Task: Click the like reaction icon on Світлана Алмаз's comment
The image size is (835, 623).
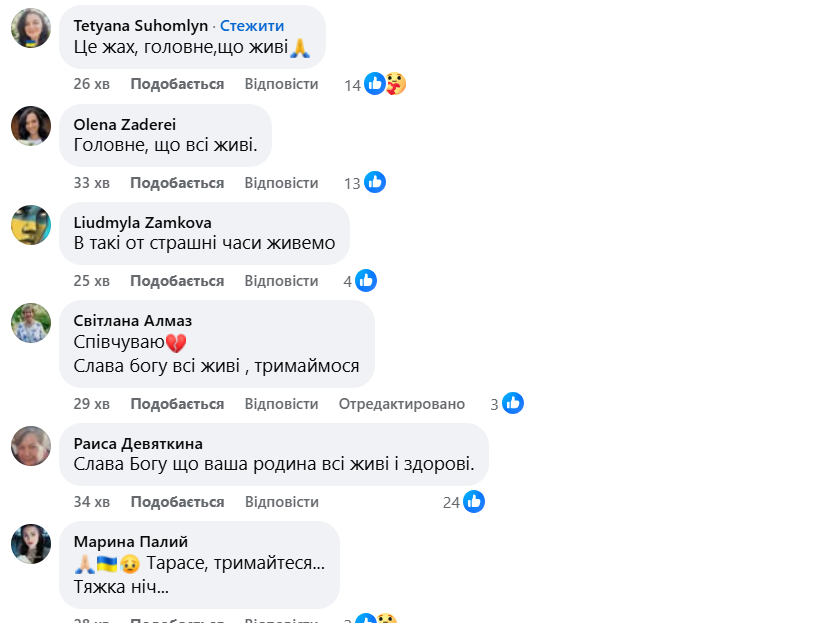Action: pyautogui.click(x=513, y=403)
